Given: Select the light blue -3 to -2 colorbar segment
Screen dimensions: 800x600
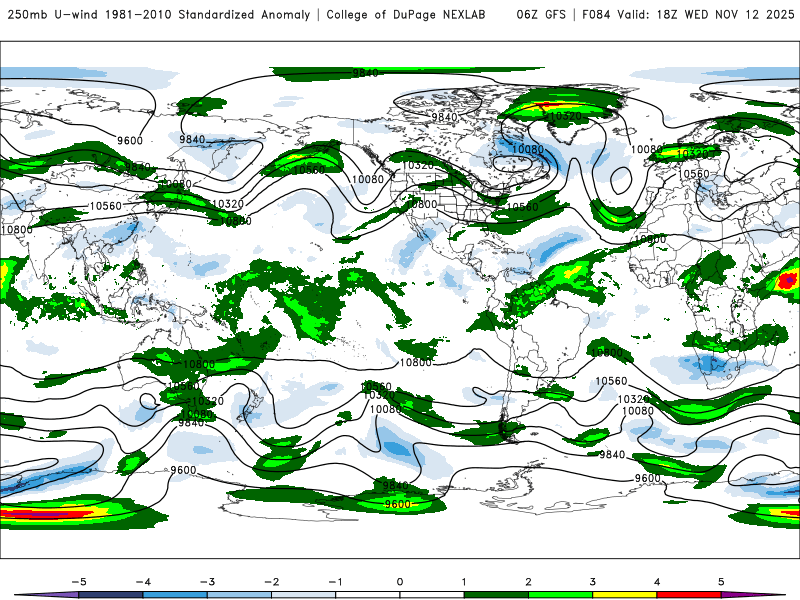Looking at the screenshot, I should (239, 595).
